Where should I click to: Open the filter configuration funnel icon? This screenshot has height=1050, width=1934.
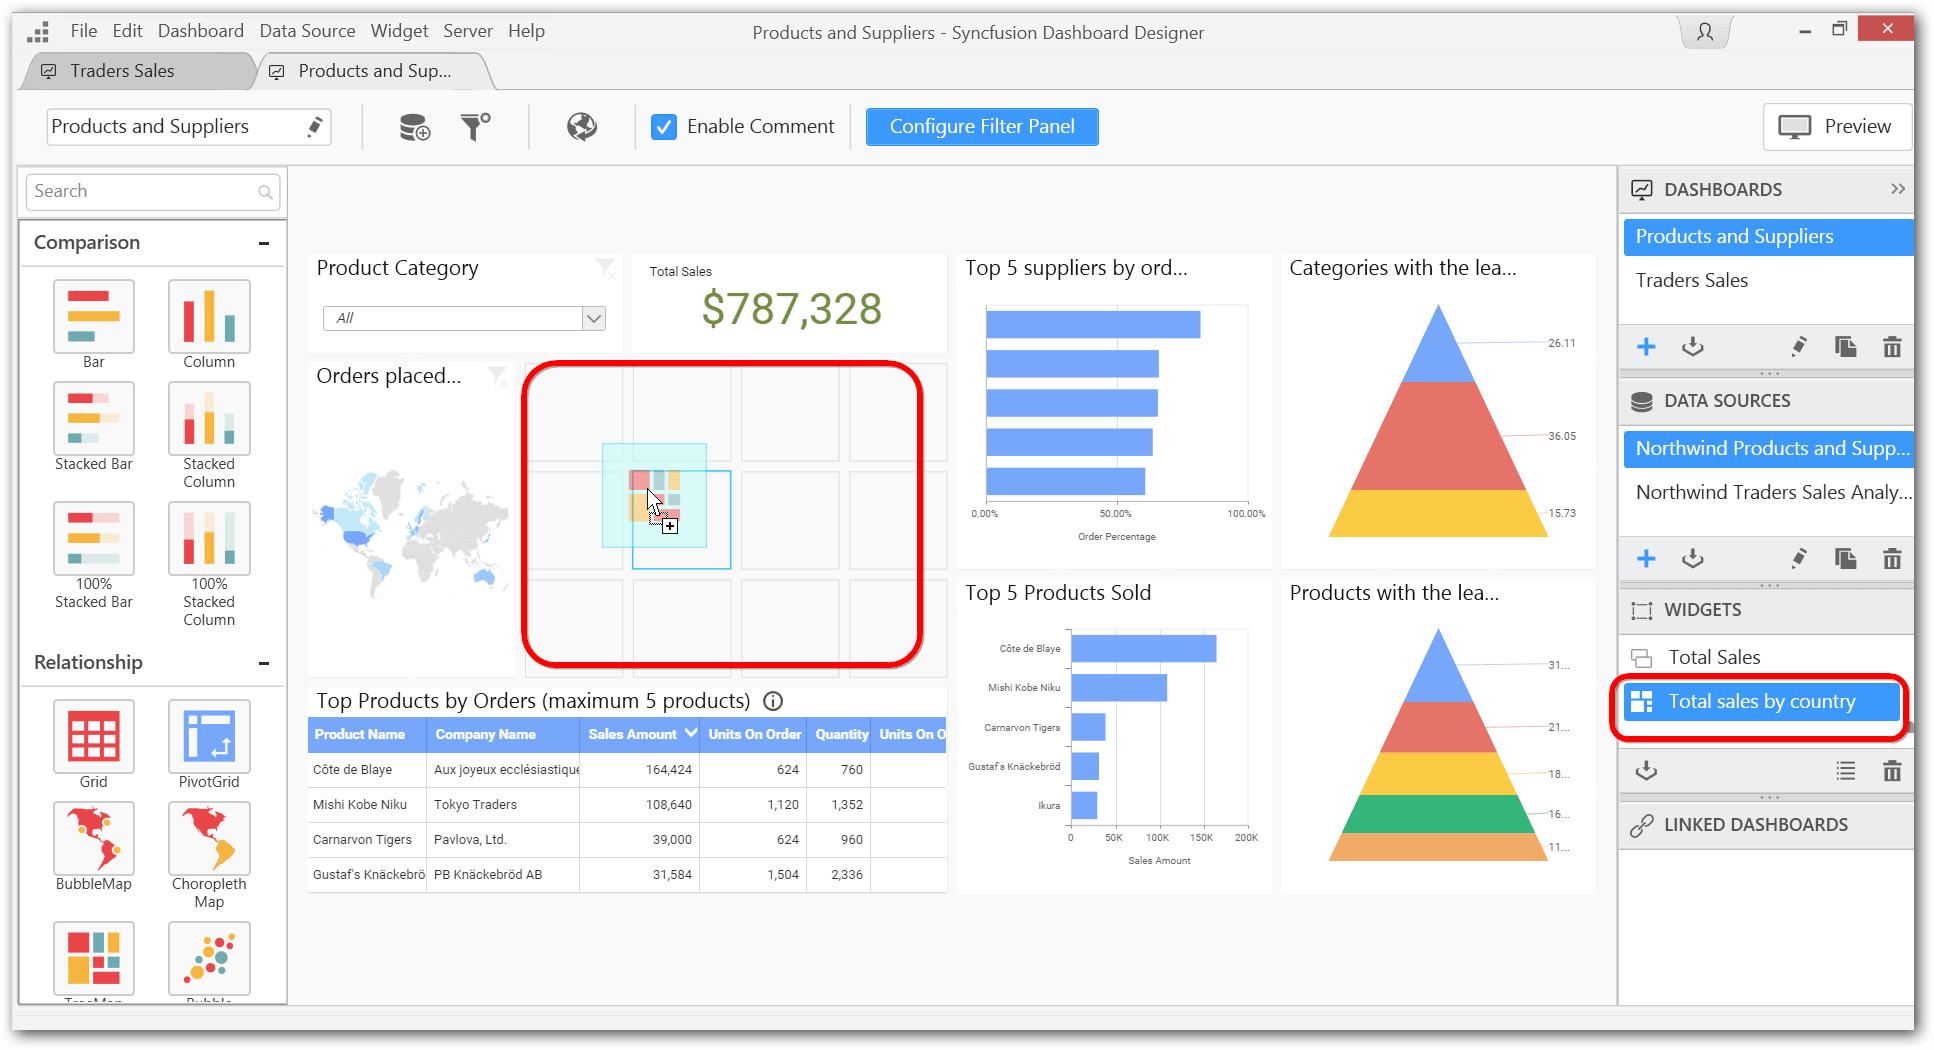[475, 127]
